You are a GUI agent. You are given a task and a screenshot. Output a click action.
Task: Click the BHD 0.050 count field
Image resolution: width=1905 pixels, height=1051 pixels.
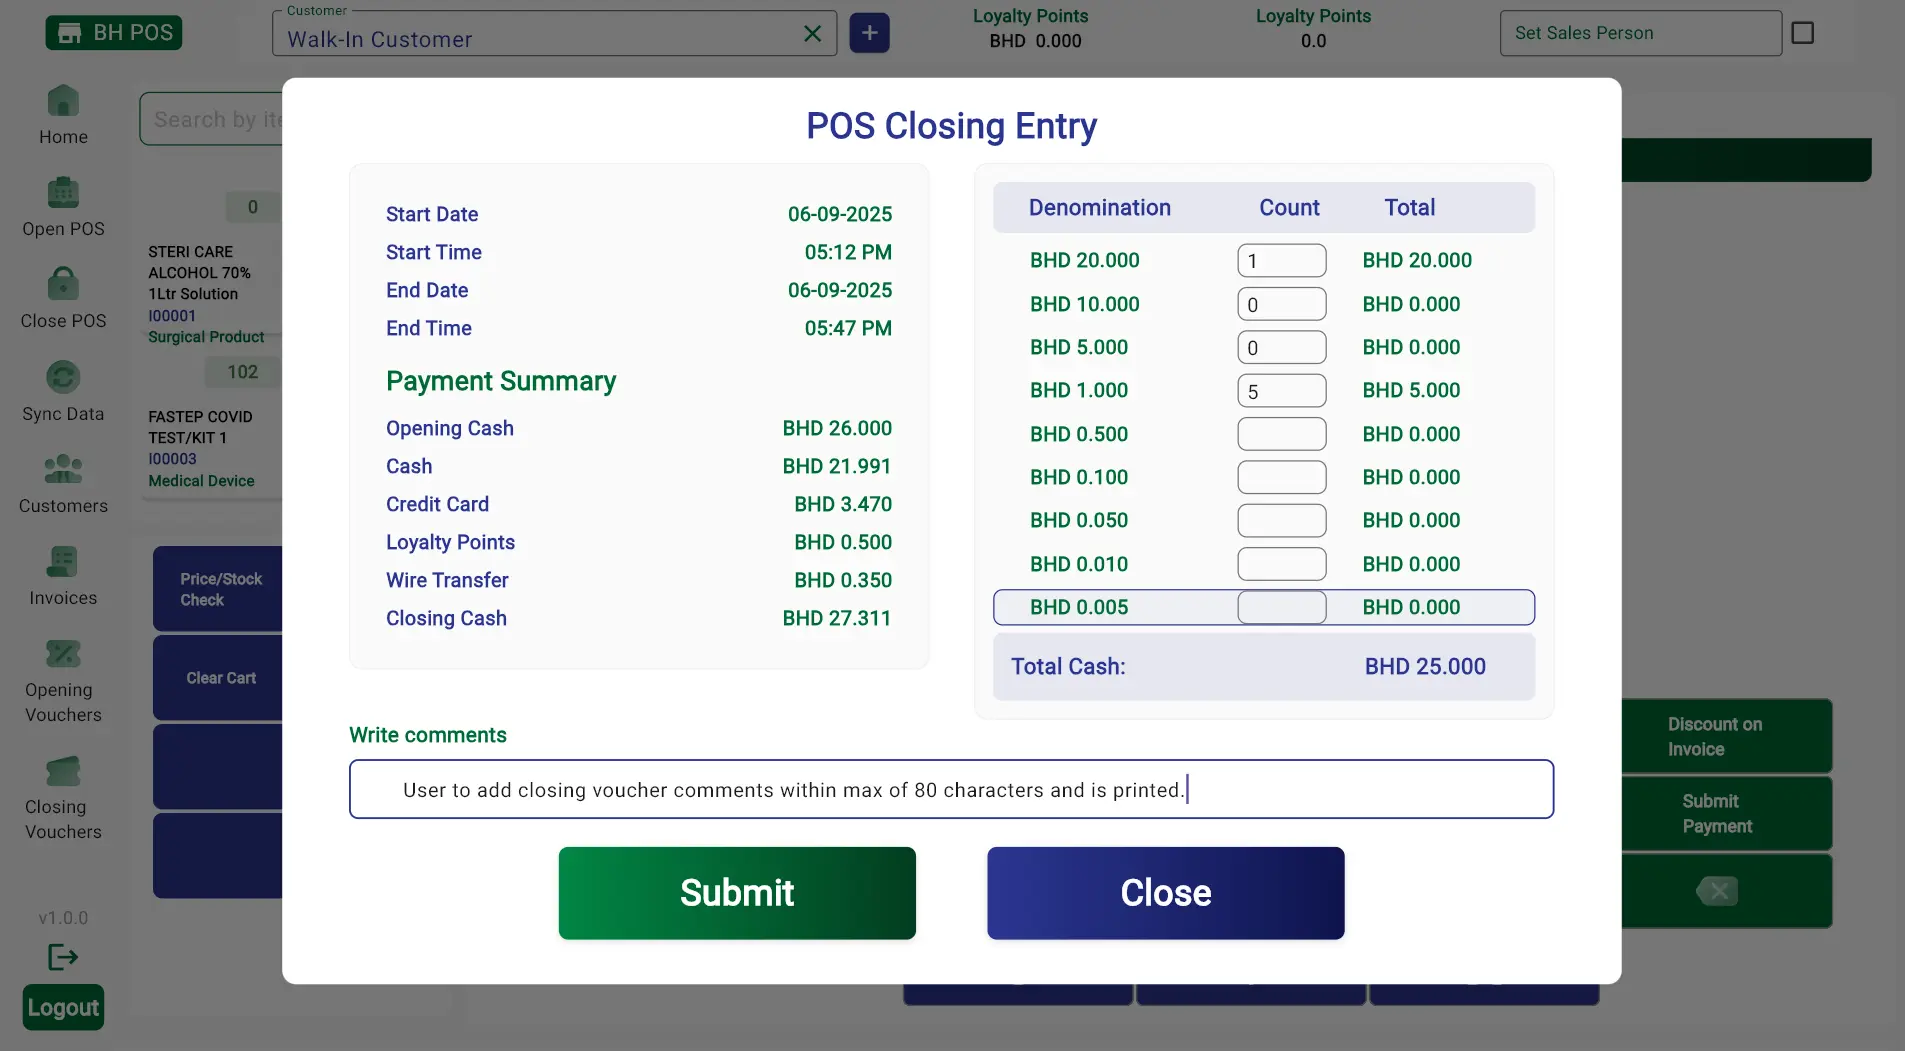pos(1282,521)
